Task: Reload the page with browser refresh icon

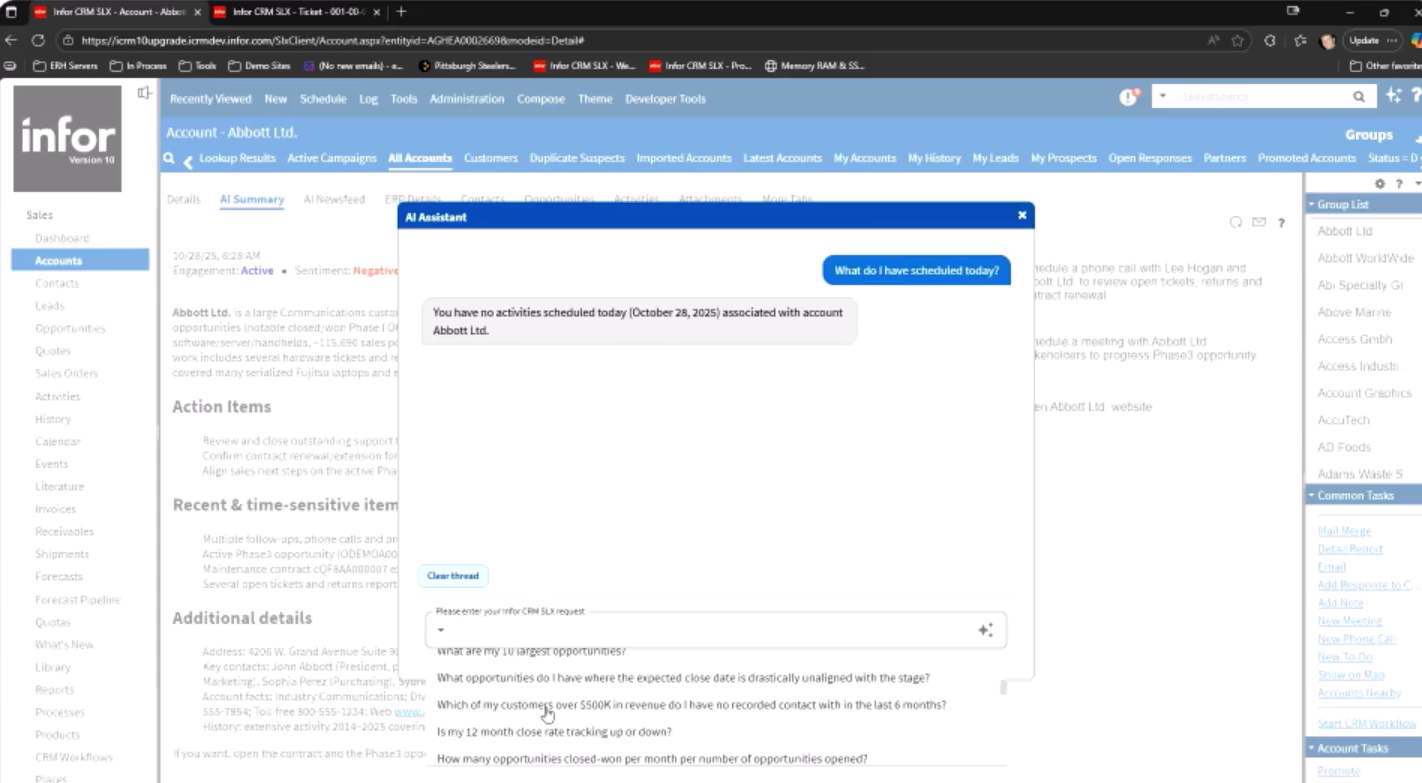Action: click(x=38, y=41)
